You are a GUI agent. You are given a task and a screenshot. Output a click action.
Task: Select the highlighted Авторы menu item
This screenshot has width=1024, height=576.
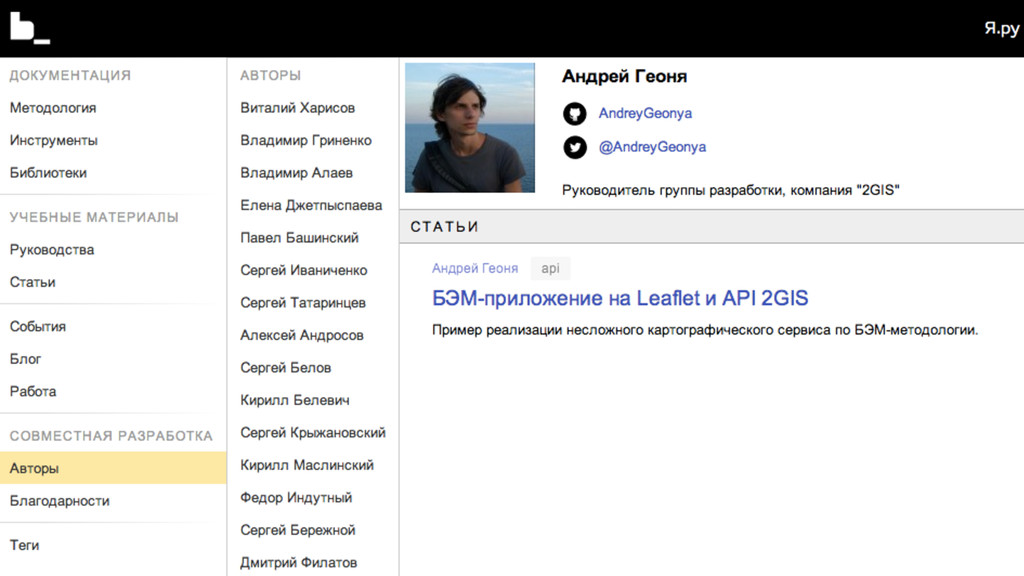point(113,468)
